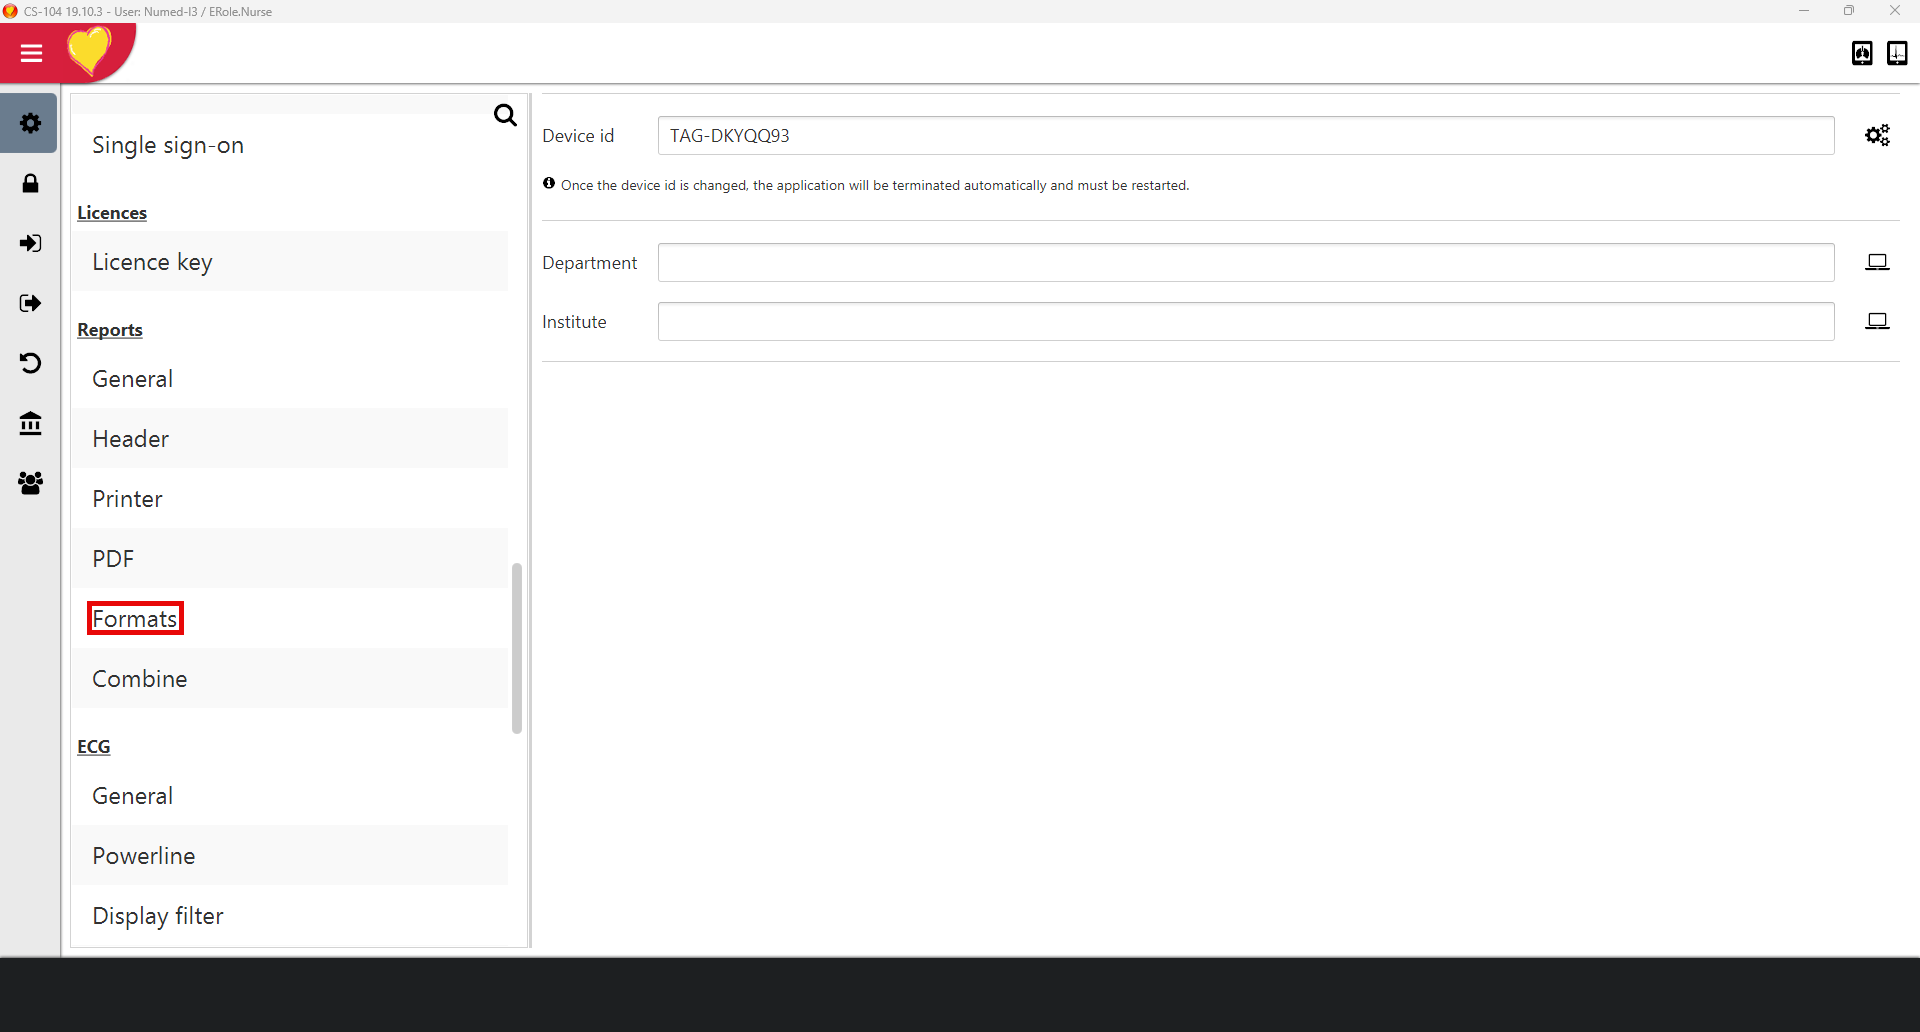
Task: Open Single sign-on settings
Action: (x=168, y=145)
